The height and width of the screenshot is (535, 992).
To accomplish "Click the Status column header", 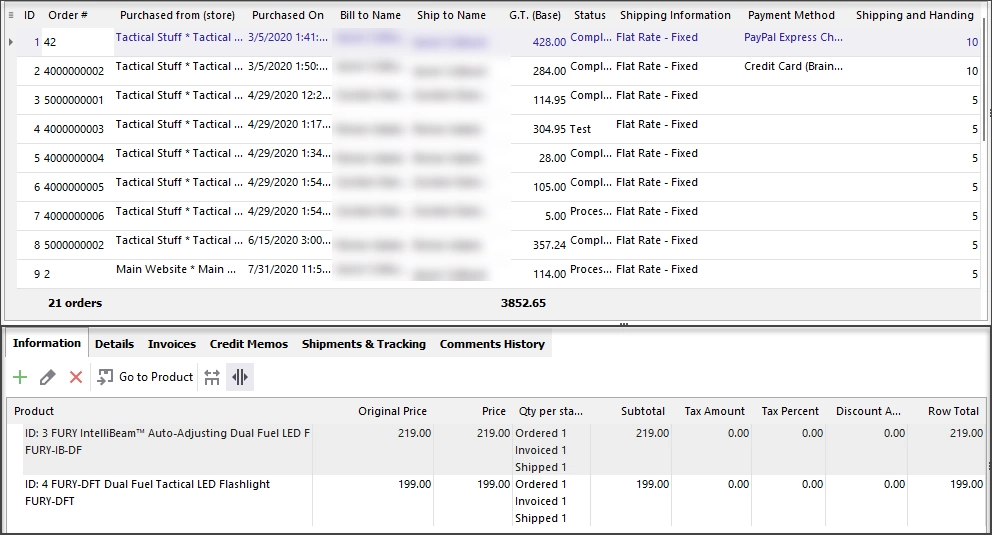I will click(x=590, y=15).
